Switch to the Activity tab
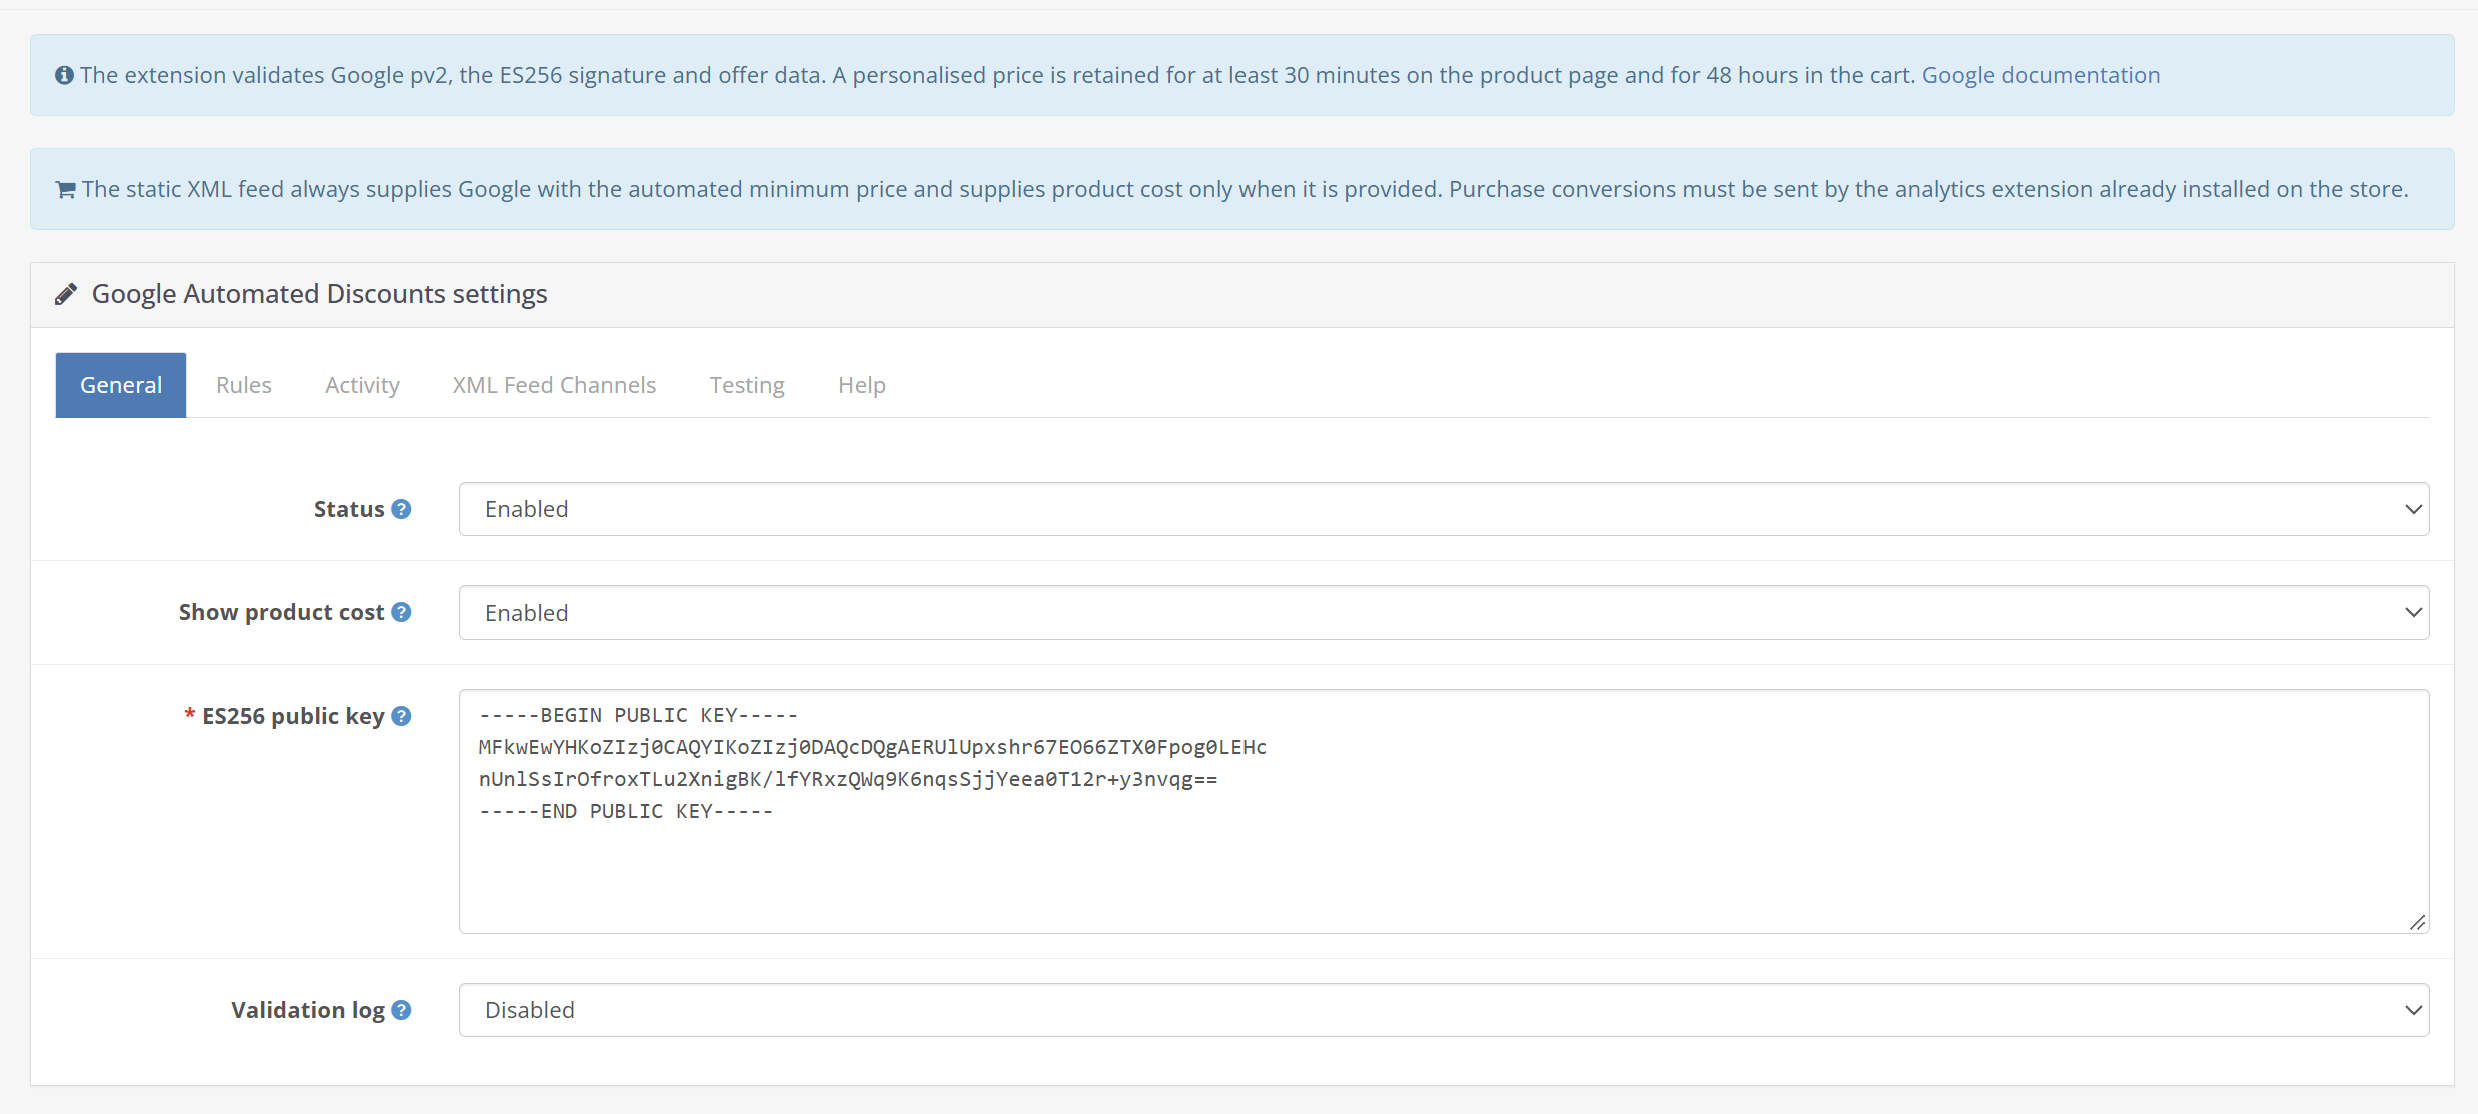The image size is (2478, 1114). click(x=362, y=385)
